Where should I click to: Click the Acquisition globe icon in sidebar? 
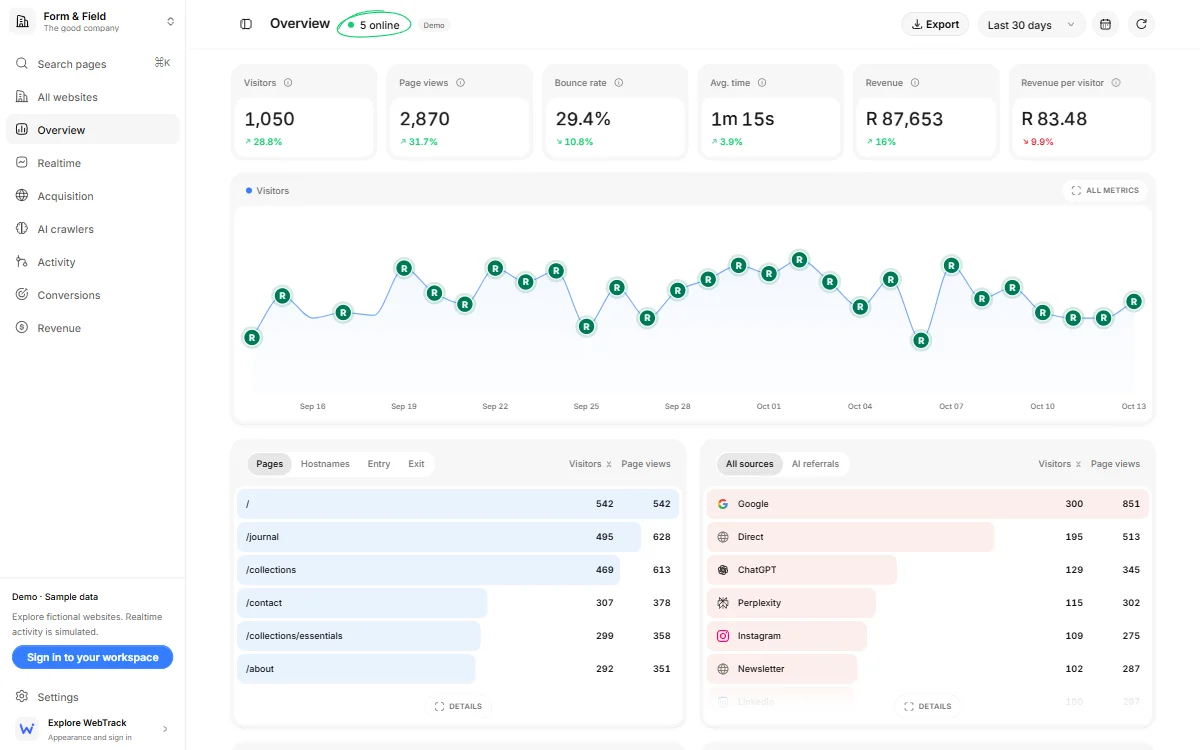22,196
